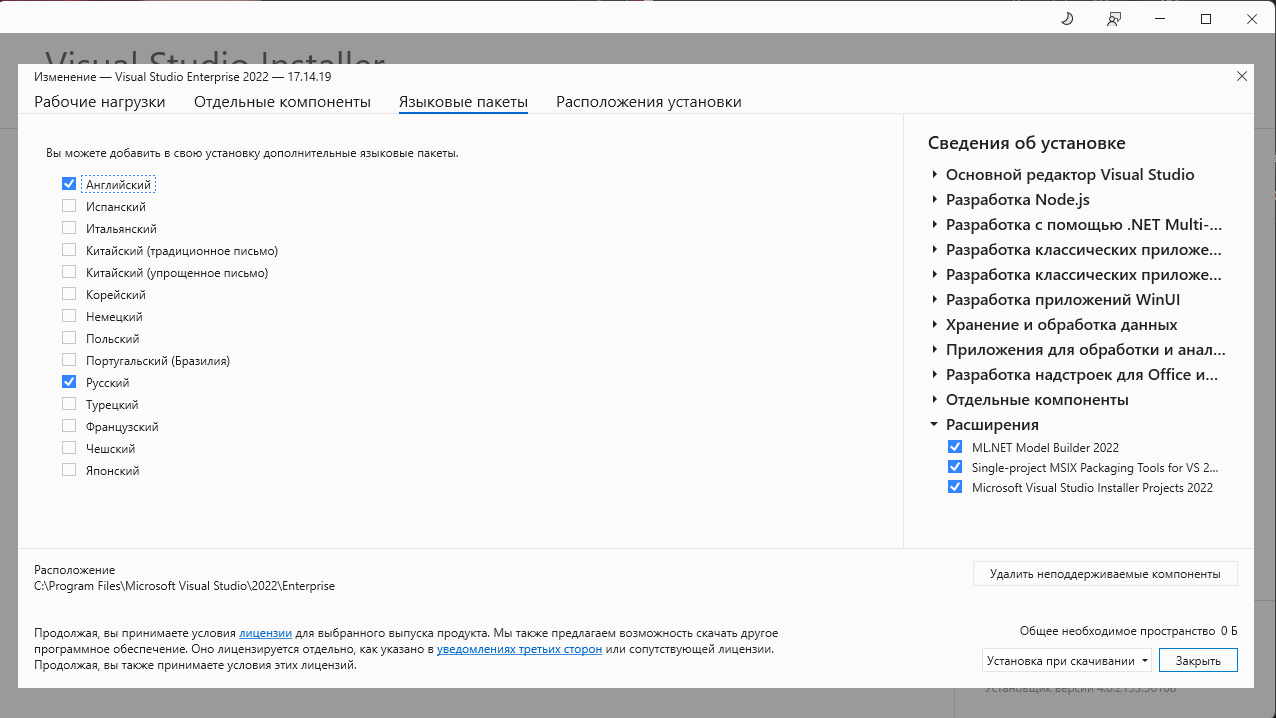This screenshot has height=718, width=1276.
Task: Expand Хранение и обработка данных node
Action: tap(934, 325)
